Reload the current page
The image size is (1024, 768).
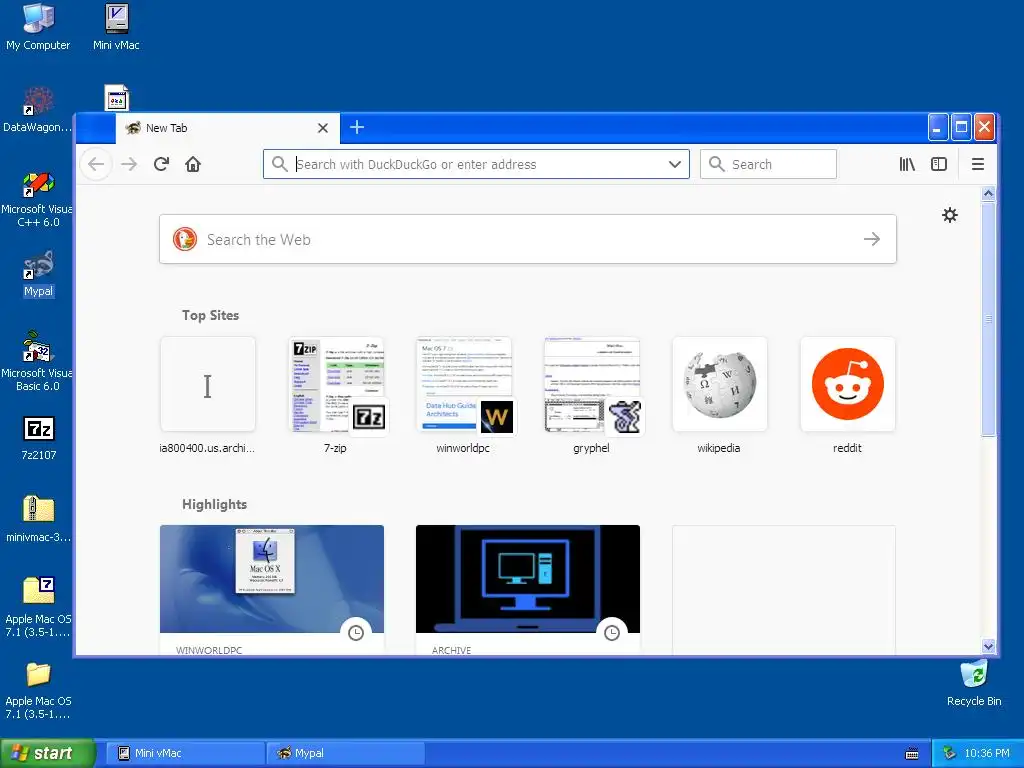pos(161,164)
